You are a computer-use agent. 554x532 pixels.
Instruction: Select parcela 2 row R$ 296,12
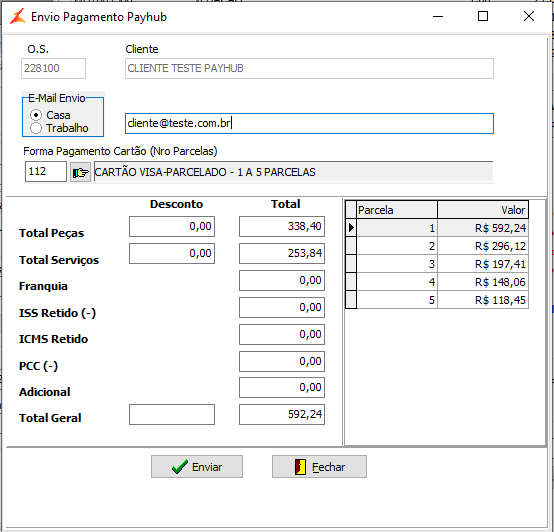[442, 246]
